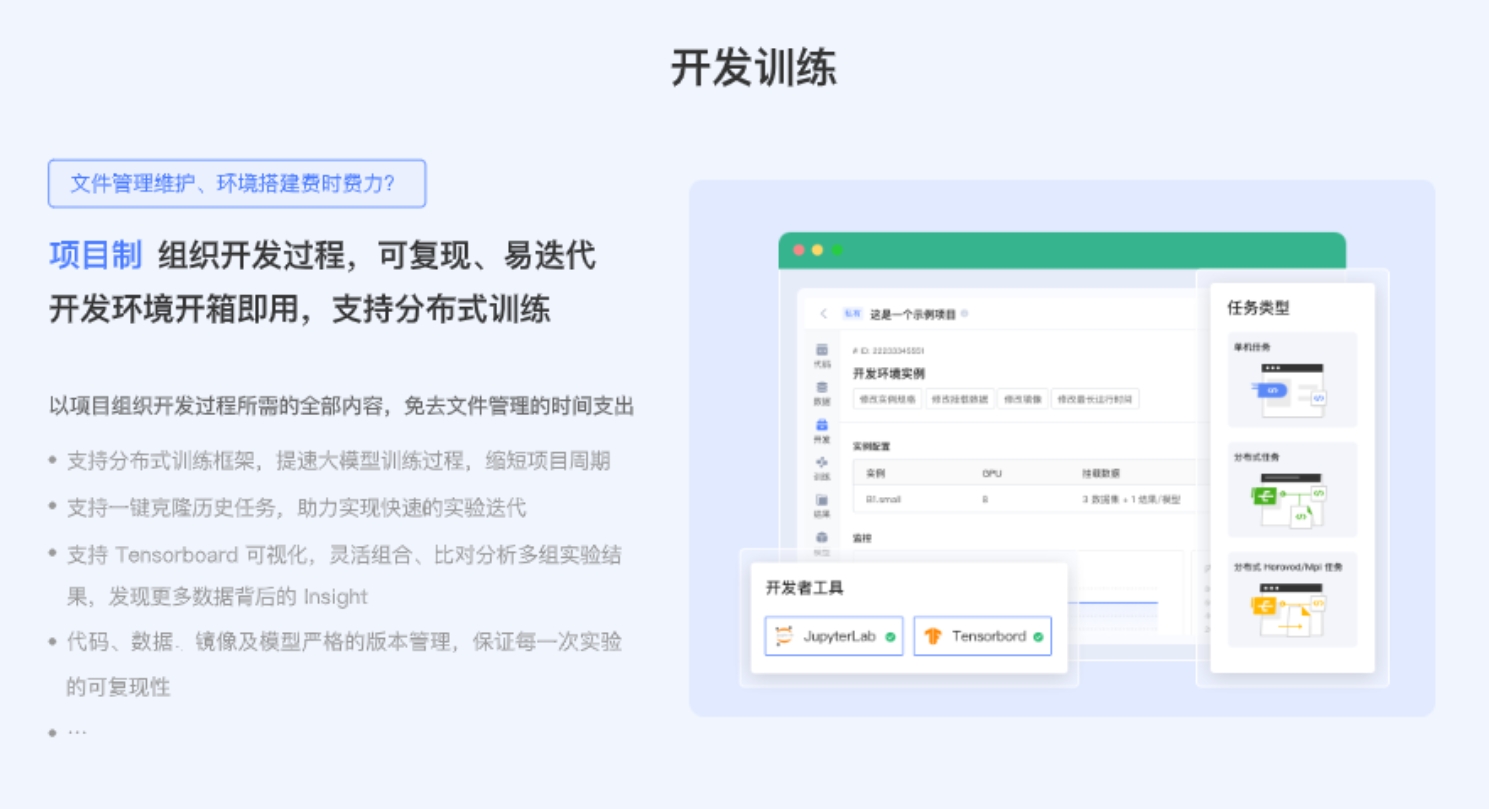The image size is (1489, 809).
Task: Click the 文件管理维护、环境搭建费时费力? box
Action: 237,184
